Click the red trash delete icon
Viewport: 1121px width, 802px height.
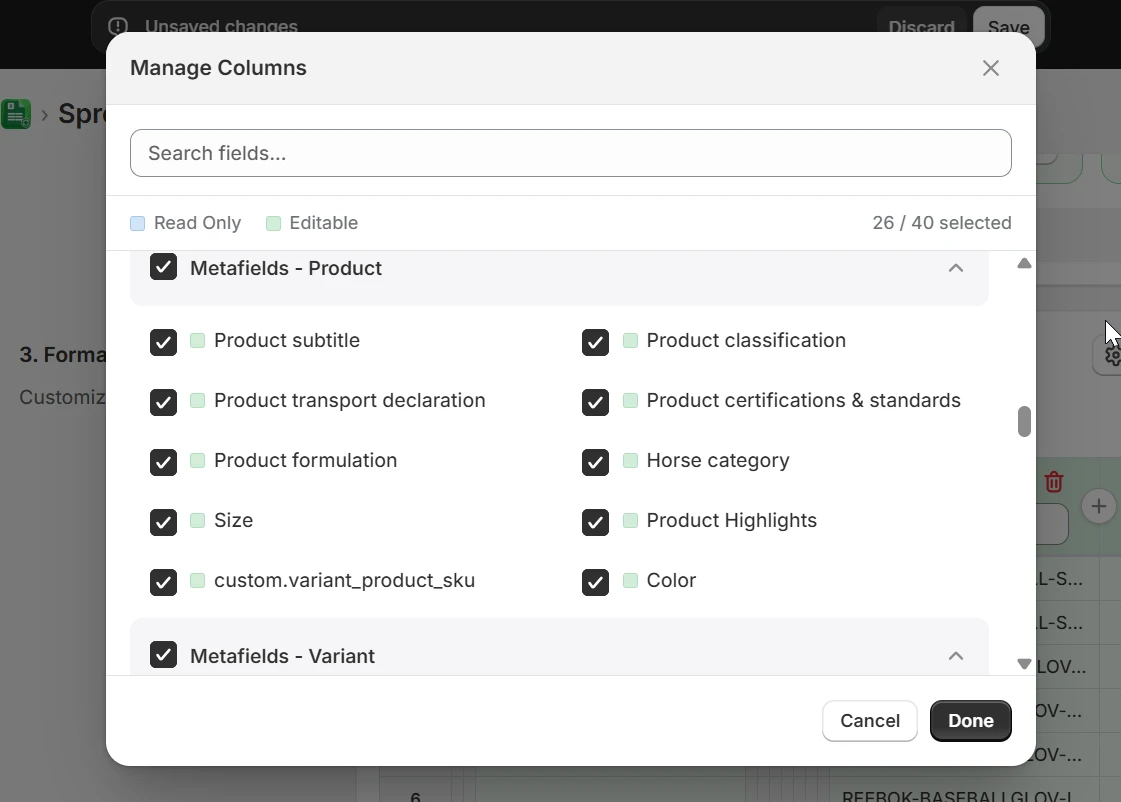coord(1053,482)
